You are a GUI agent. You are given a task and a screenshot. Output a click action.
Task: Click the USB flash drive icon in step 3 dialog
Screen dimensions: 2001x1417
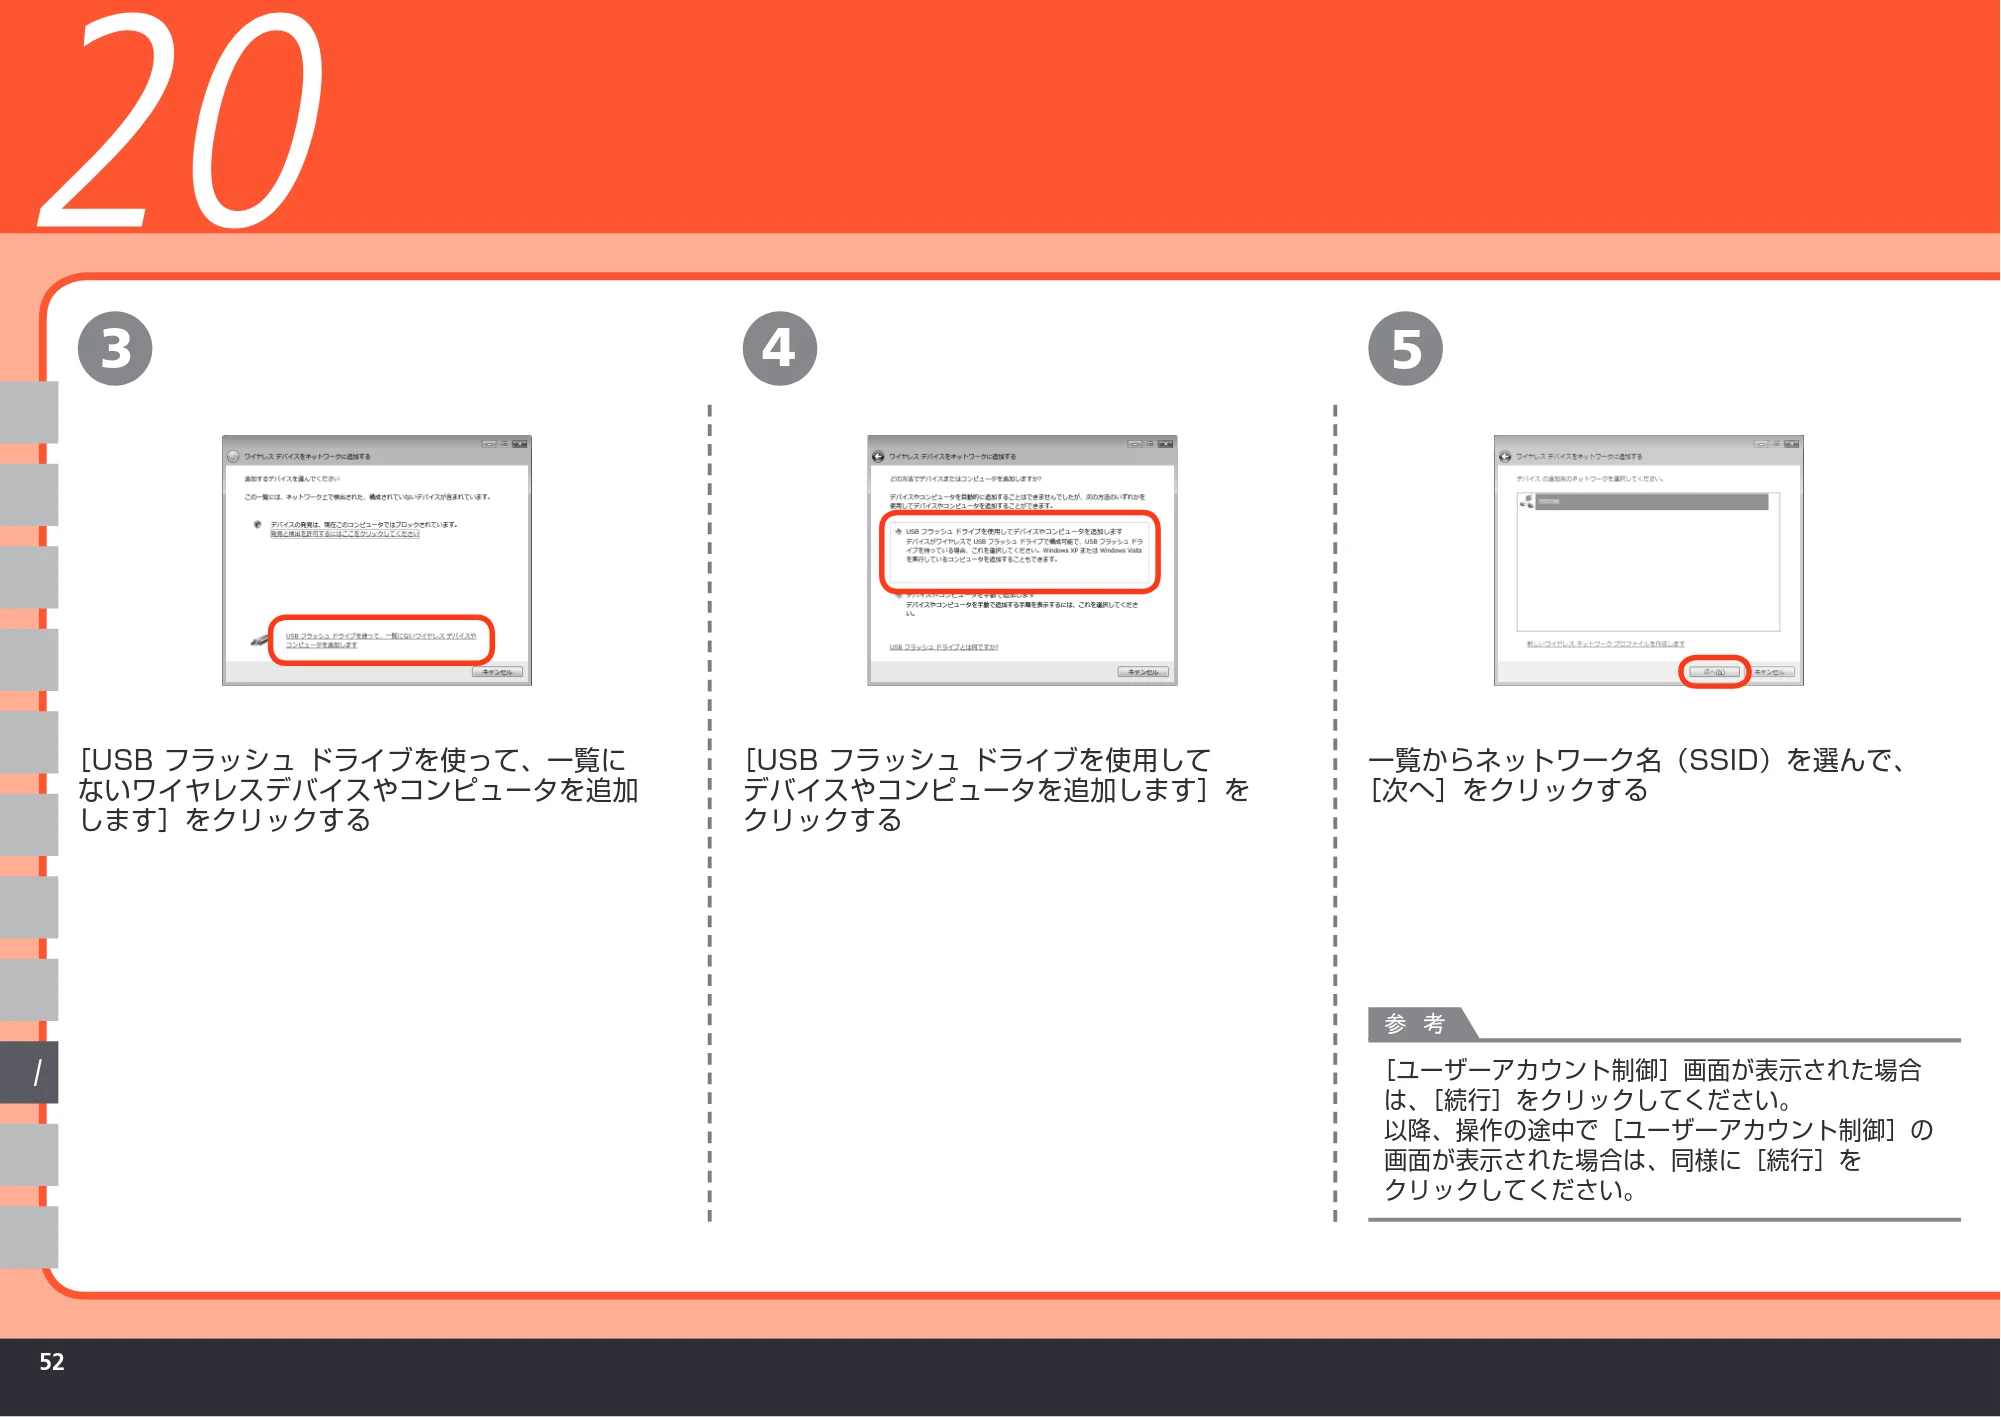pos(259,638)
